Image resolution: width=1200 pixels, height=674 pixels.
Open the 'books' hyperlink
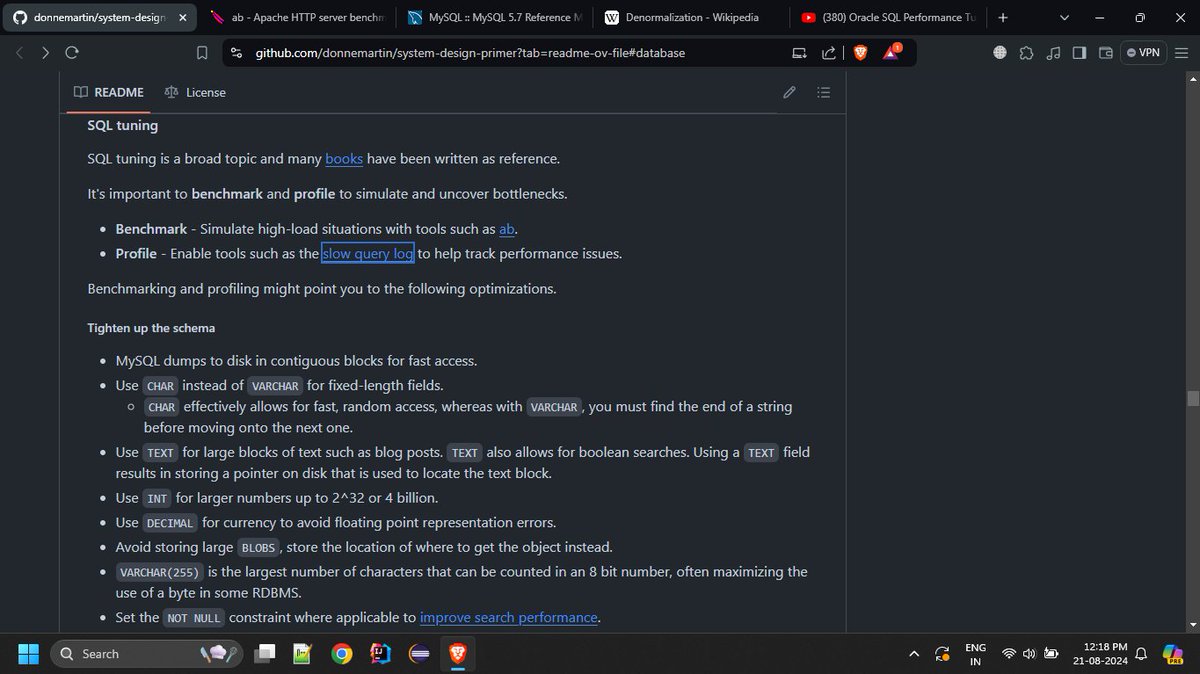pos(344,158)
